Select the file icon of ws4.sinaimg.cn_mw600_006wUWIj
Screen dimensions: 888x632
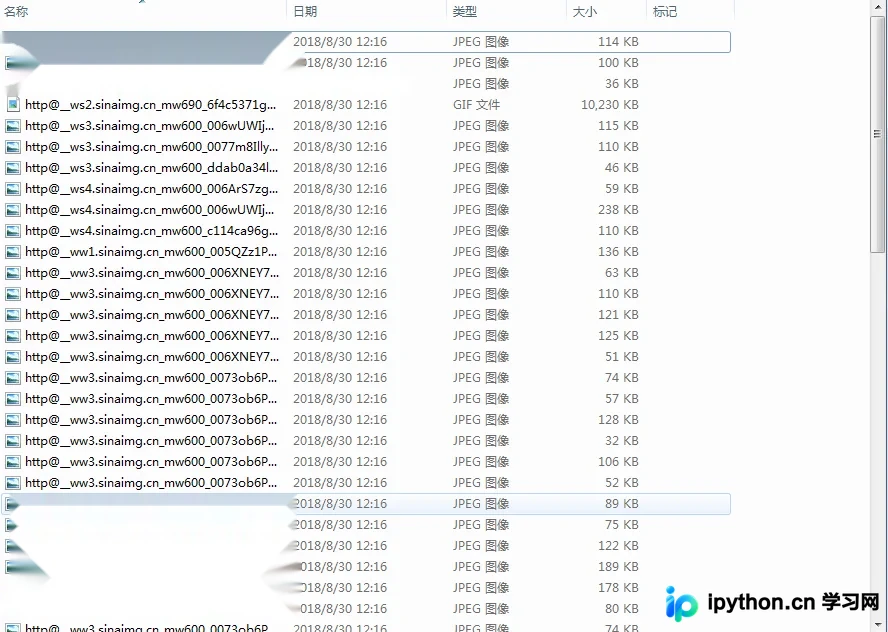coord(13,210)
